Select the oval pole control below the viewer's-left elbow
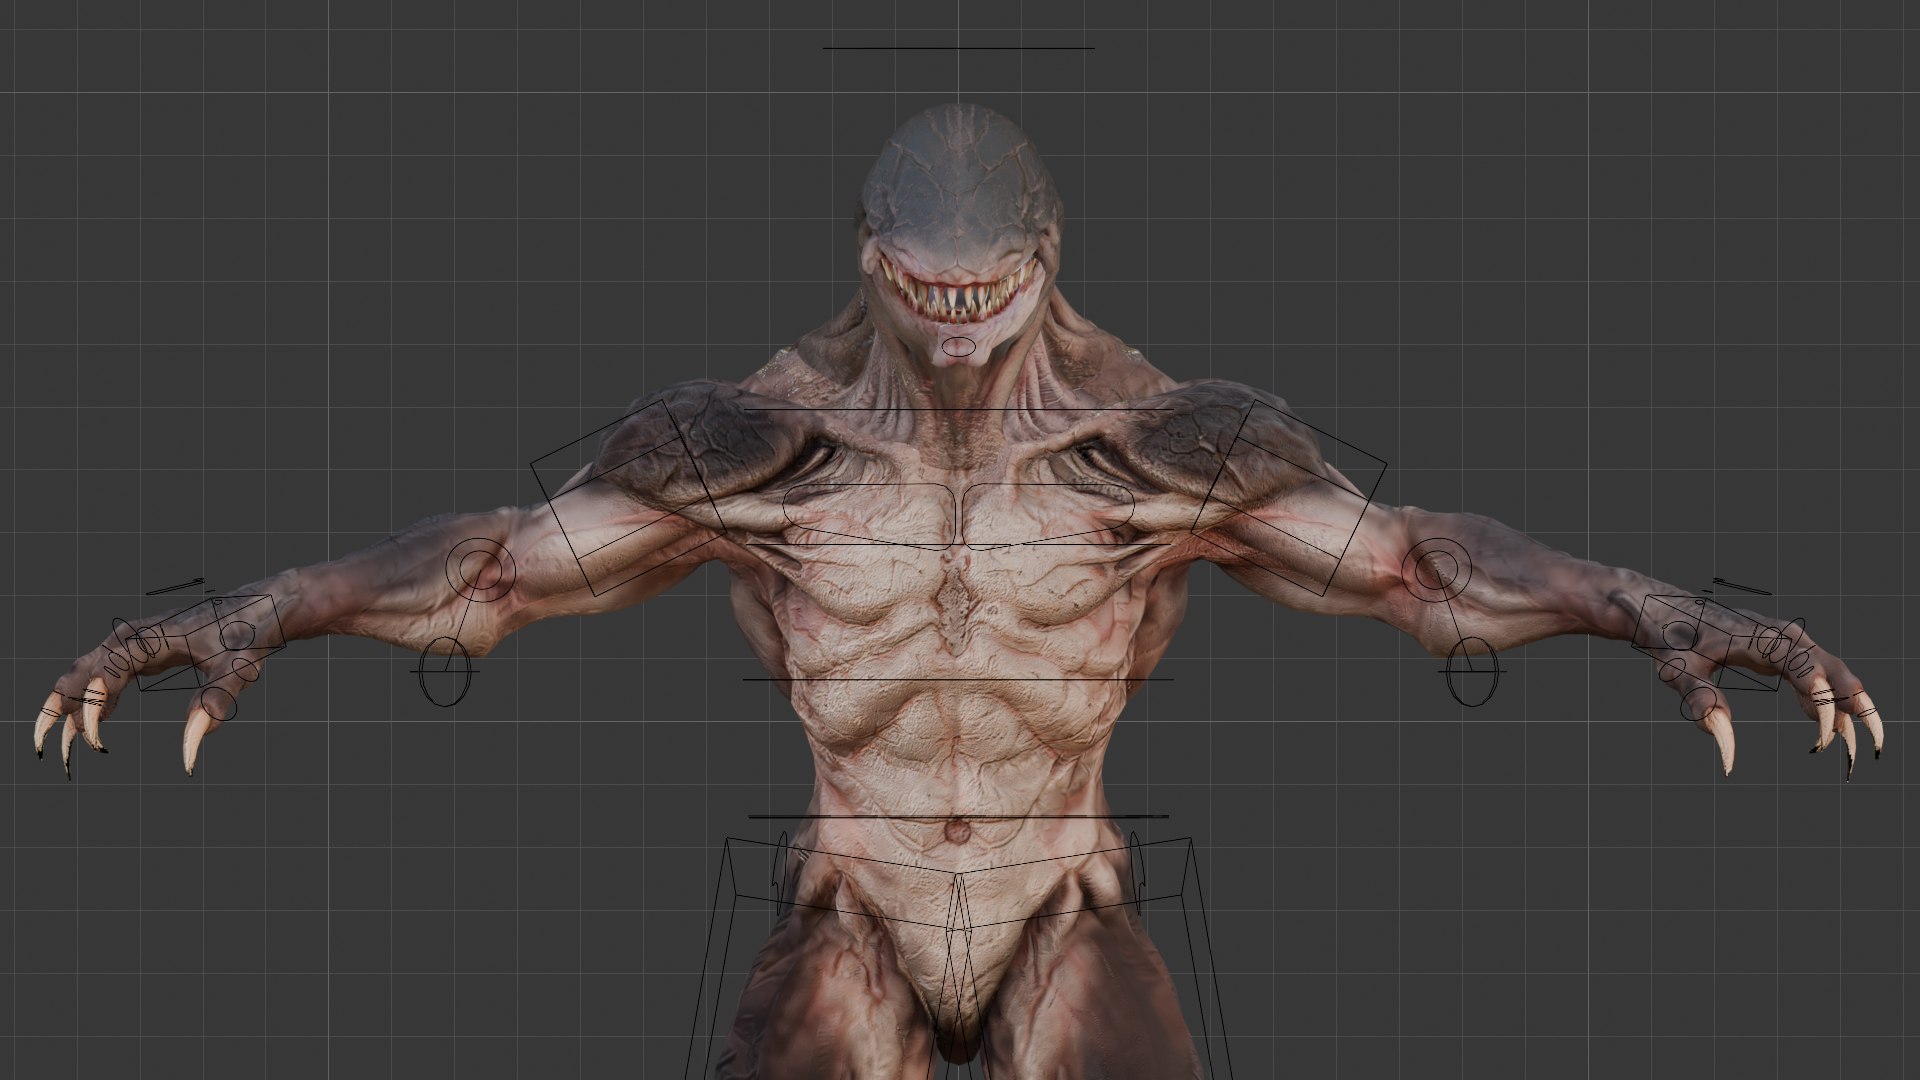 (444, 671)
